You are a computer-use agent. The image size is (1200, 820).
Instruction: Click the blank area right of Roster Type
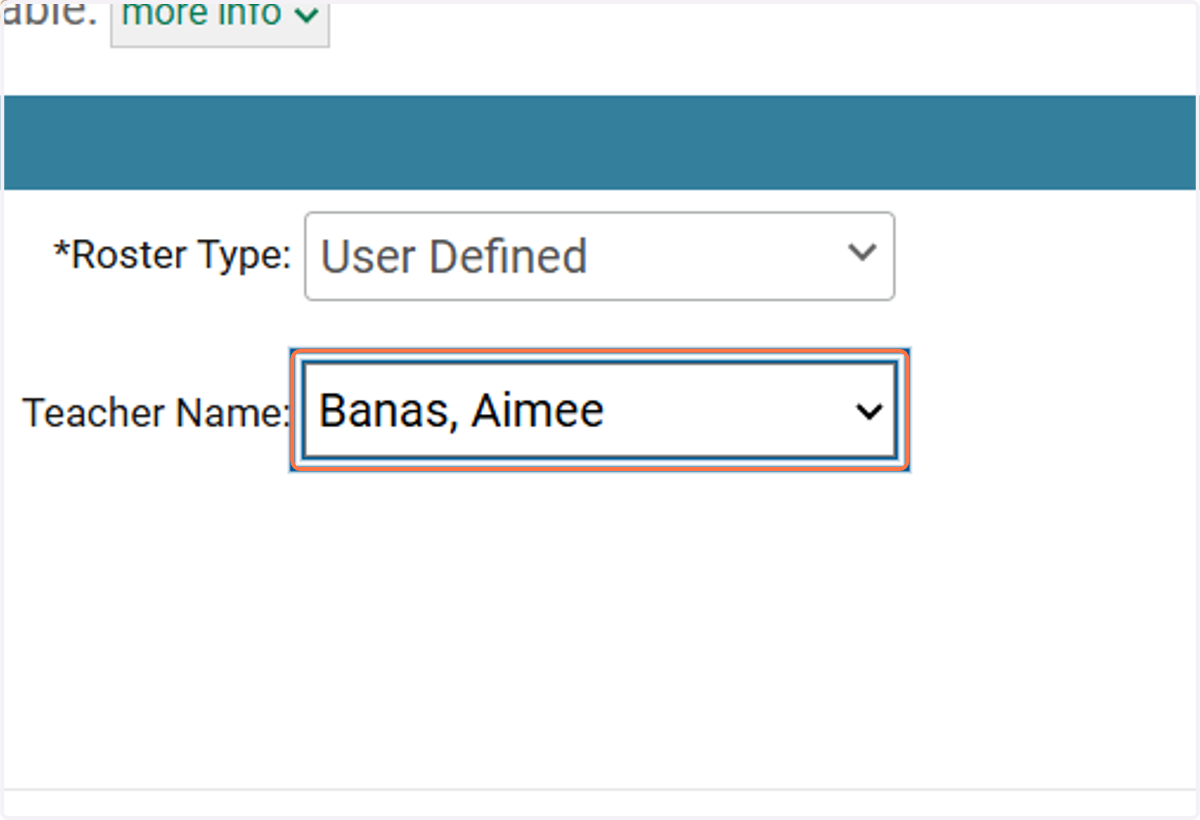1045,256
